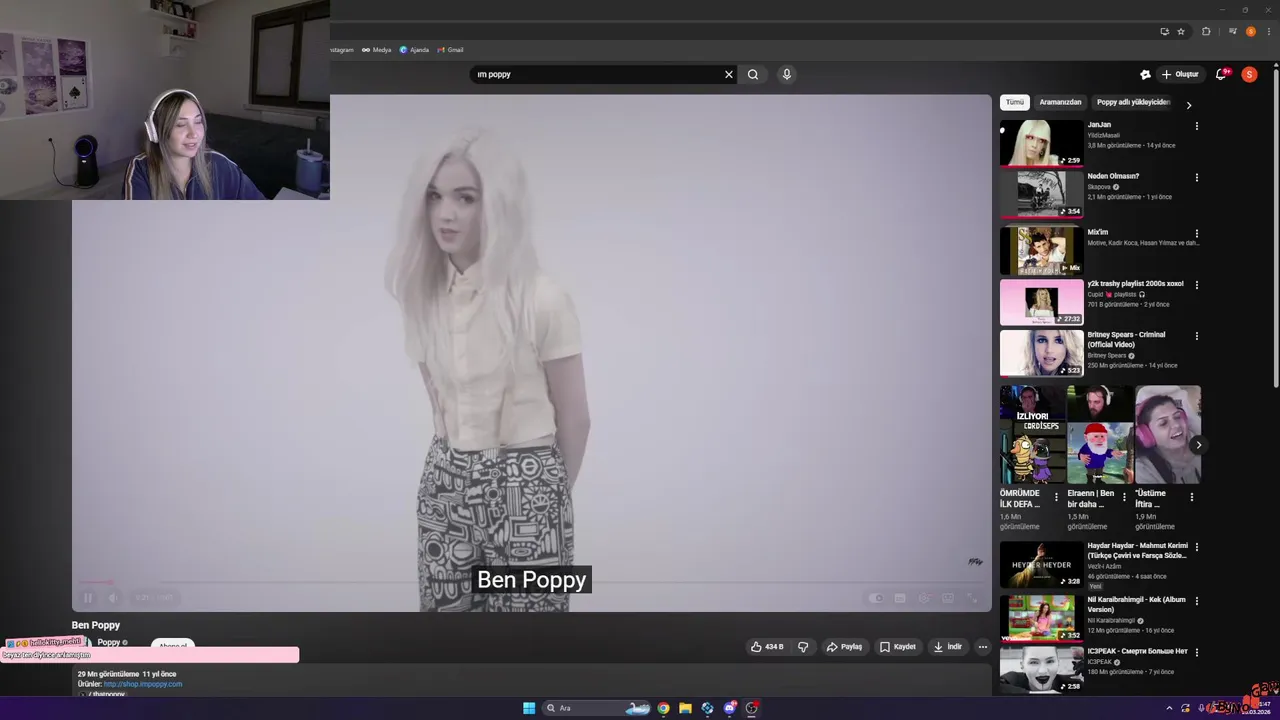
Task: Open more actions ellipsis below video
Action: click(982, 647)
